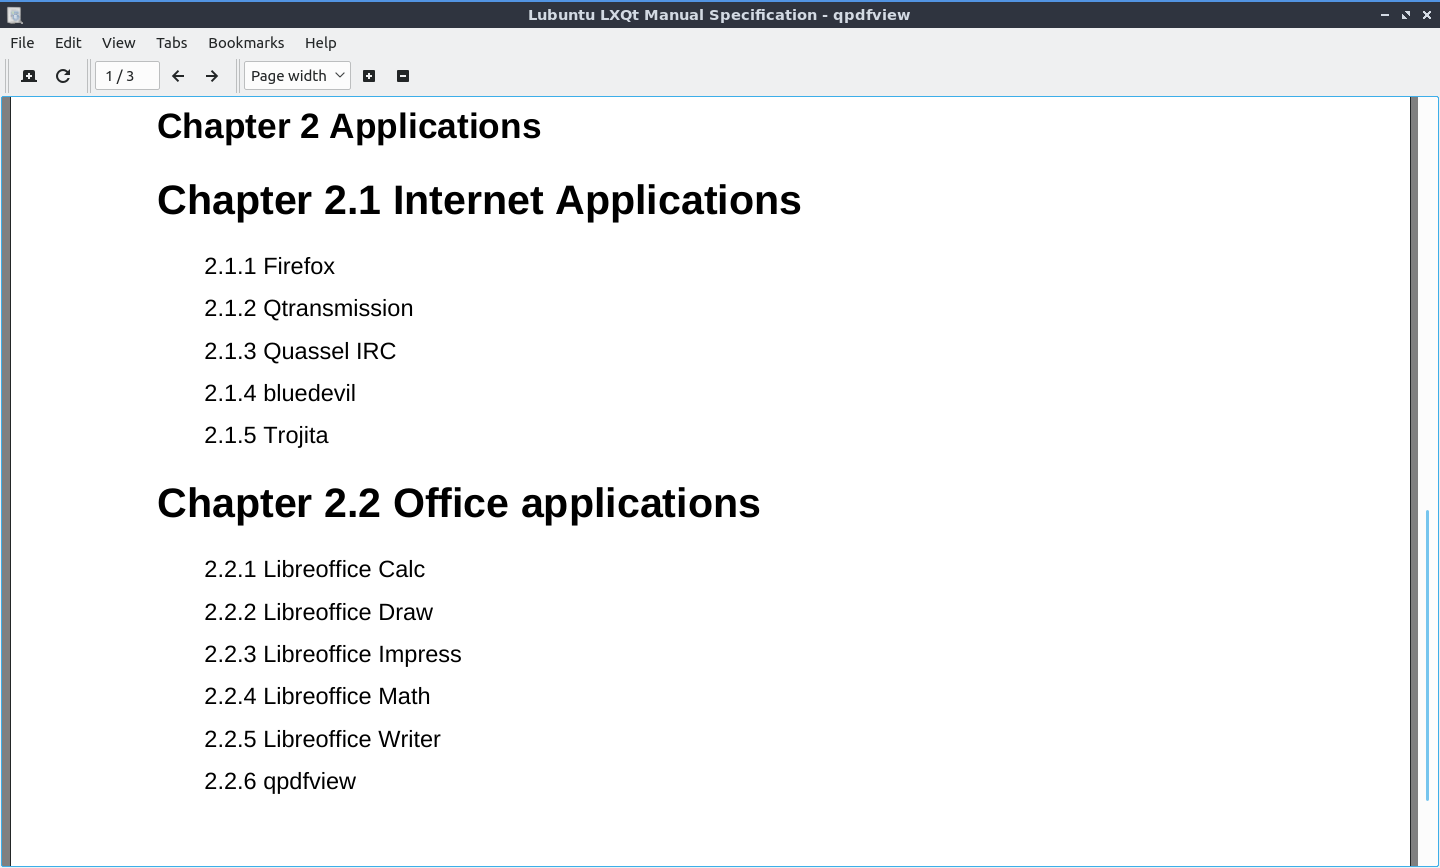Click the Open in new tab toolbar icon
The height and width of the screenshot is (868, 1440).
click(x=29, y=76)
